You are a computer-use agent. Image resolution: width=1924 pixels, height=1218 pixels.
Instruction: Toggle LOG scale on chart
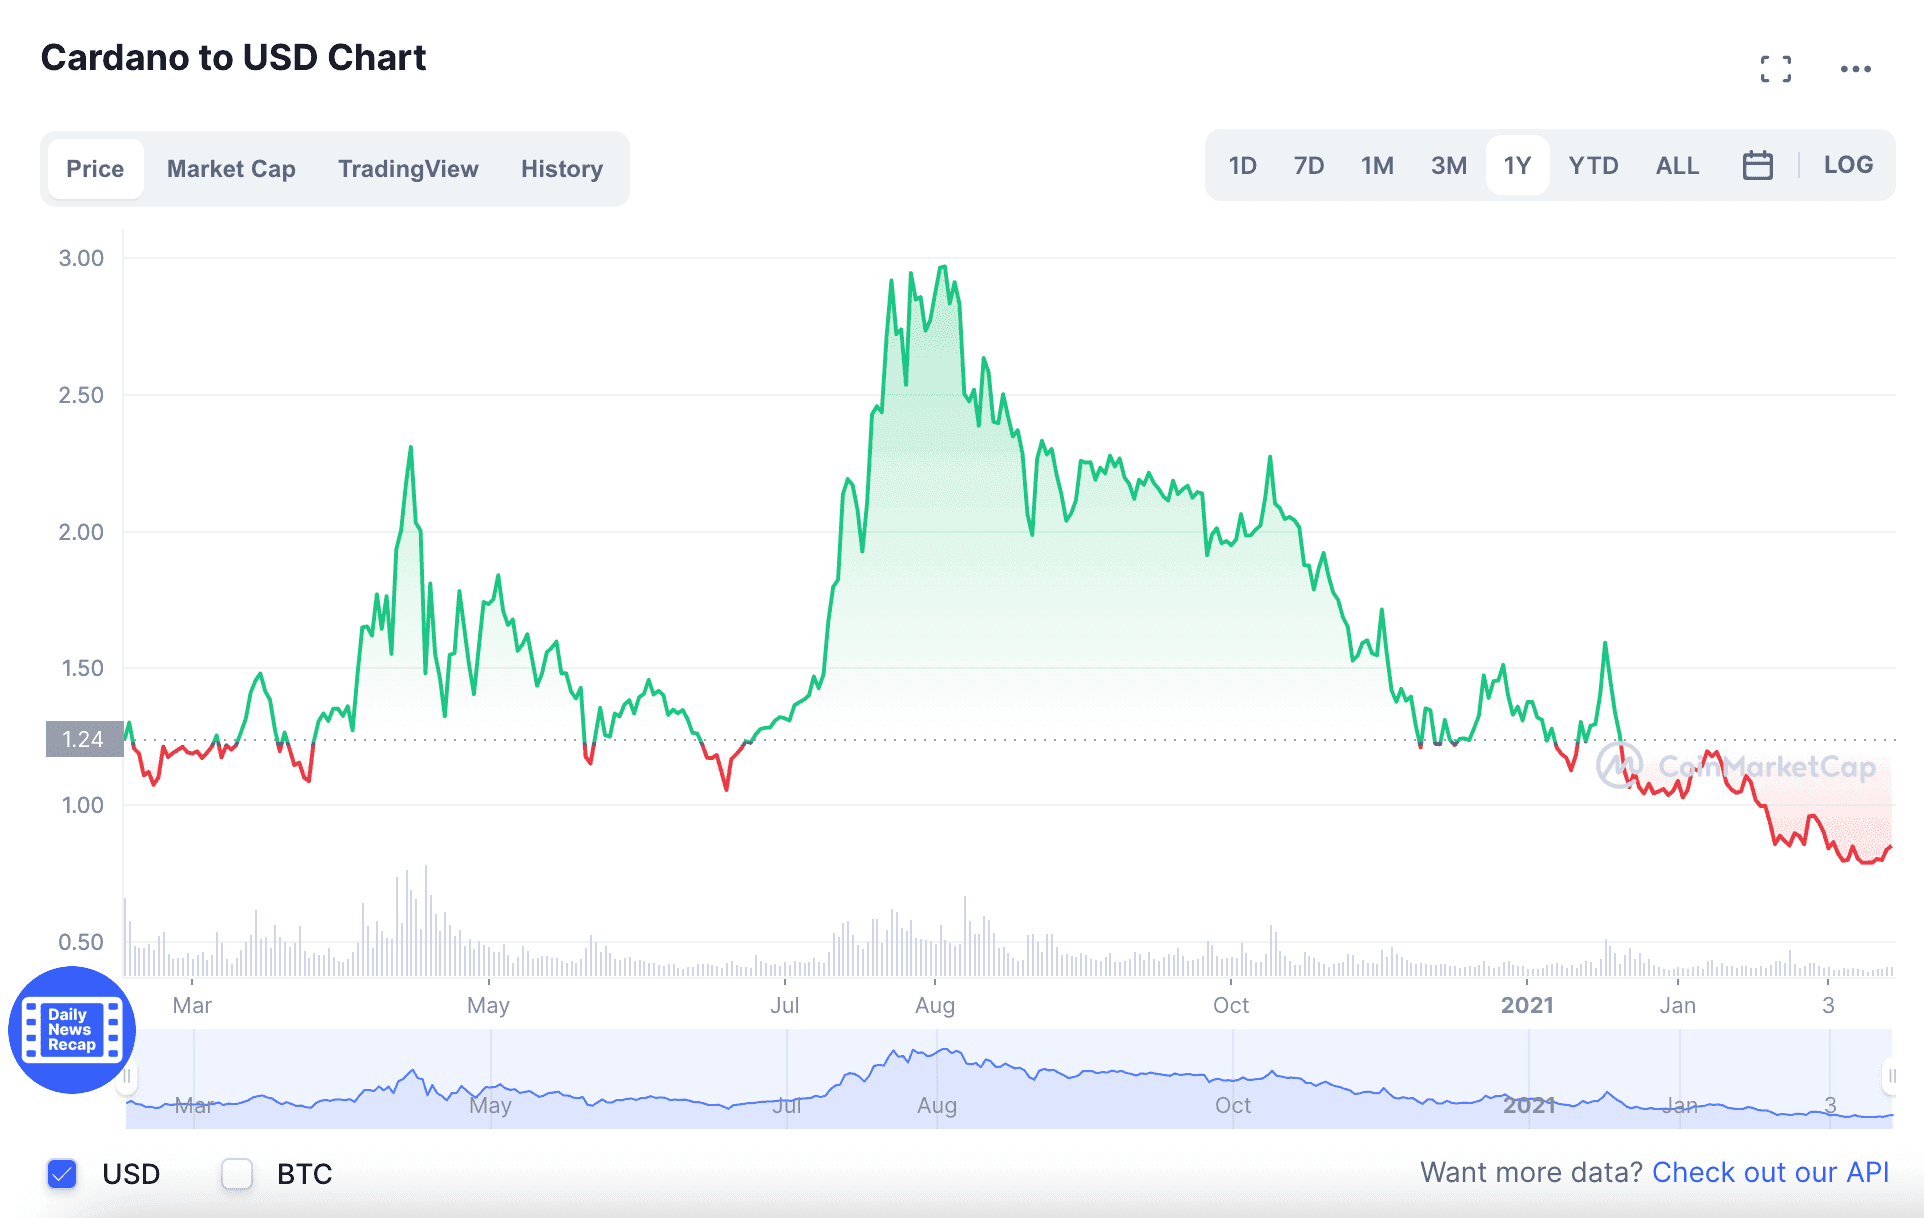(1848, 165)
